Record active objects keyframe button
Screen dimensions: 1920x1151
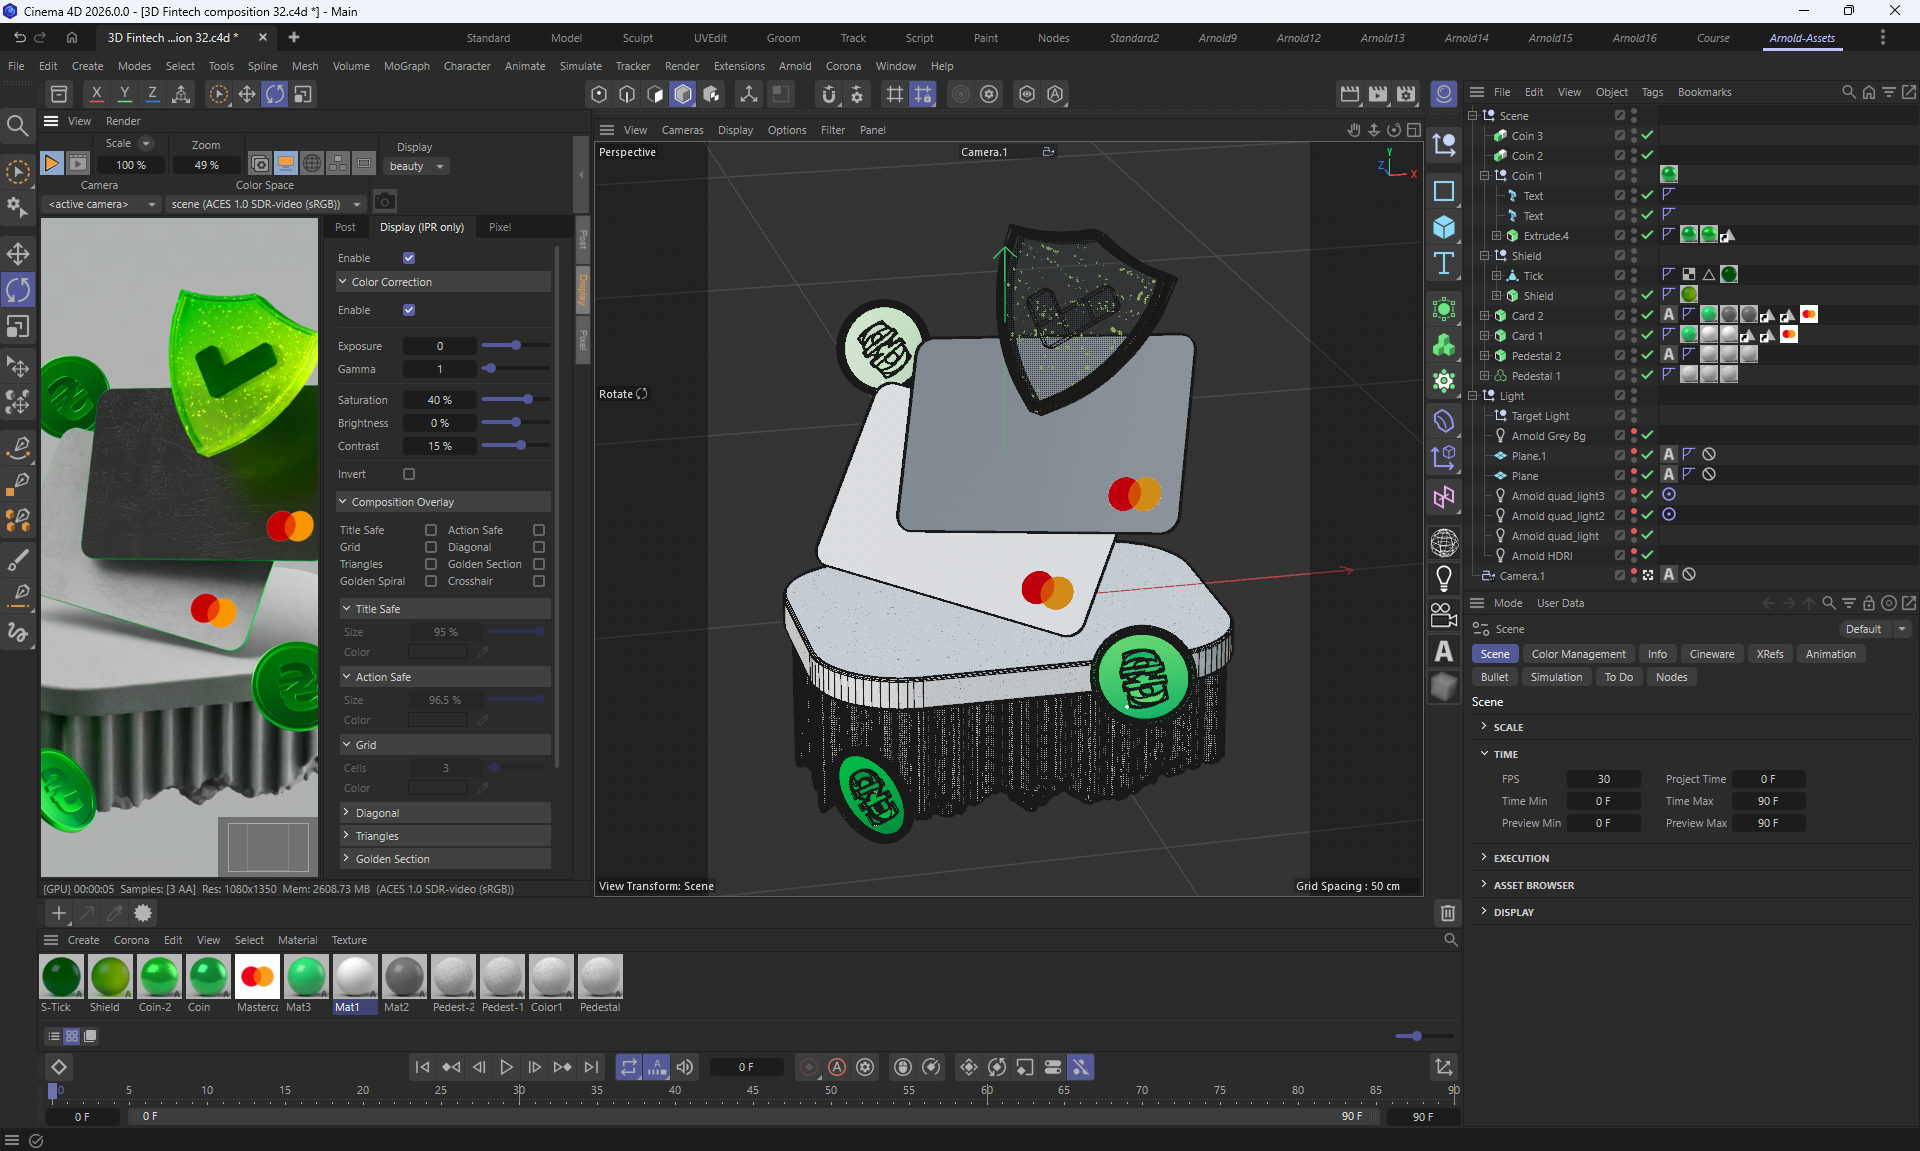click(810, 1067)
